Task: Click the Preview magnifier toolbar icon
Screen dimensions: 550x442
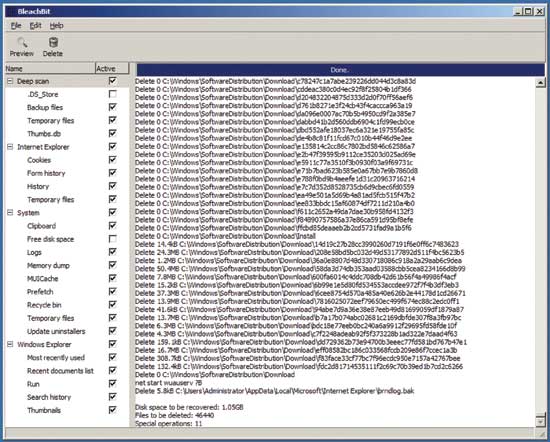Action: pos(22,43)
